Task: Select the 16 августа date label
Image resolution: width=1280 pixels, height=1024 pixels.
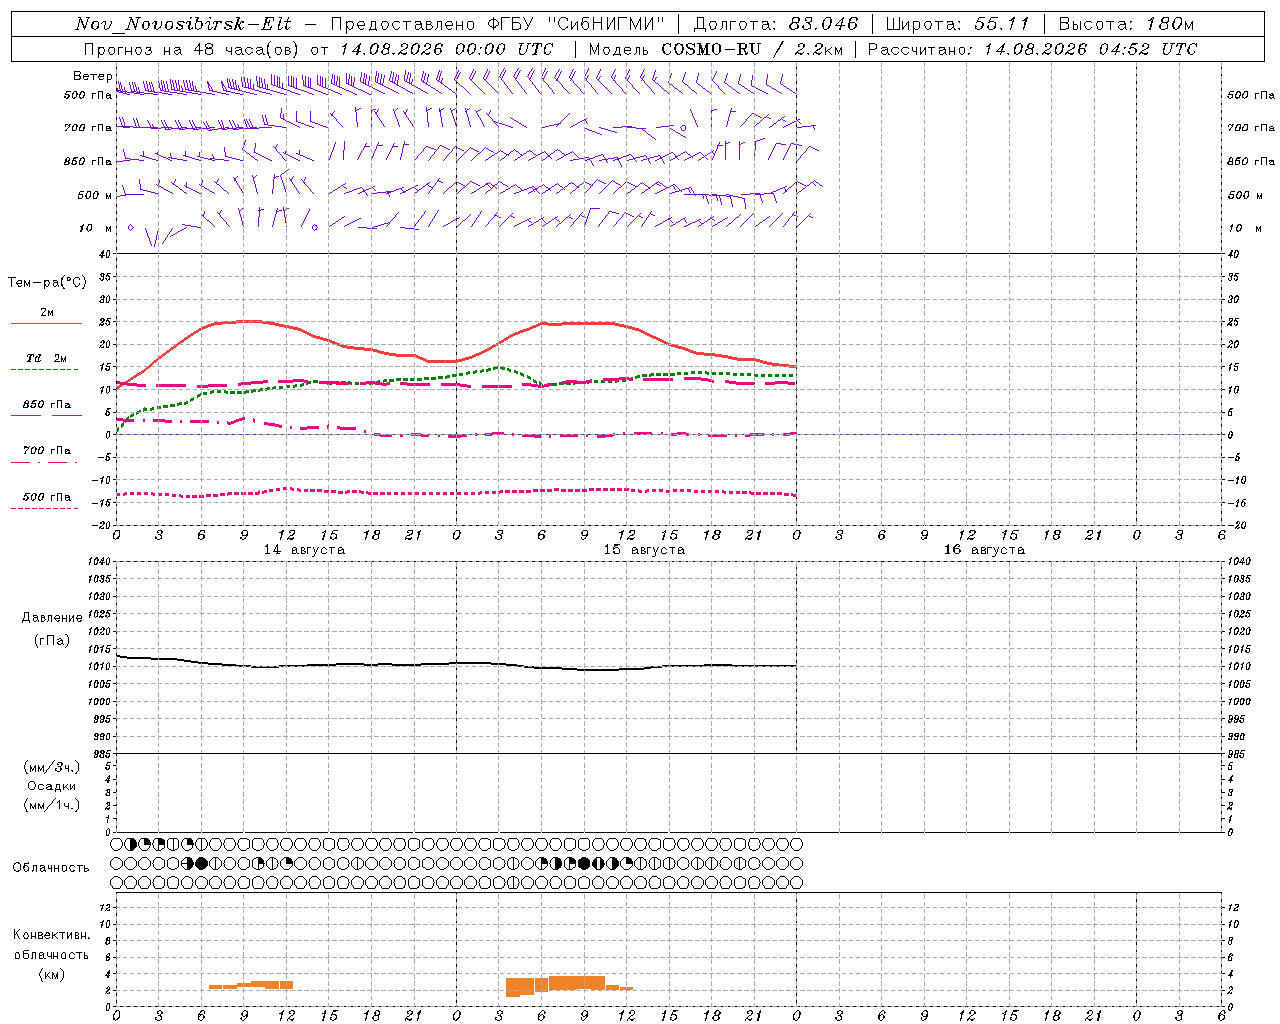Action: [x=984, y=550]
